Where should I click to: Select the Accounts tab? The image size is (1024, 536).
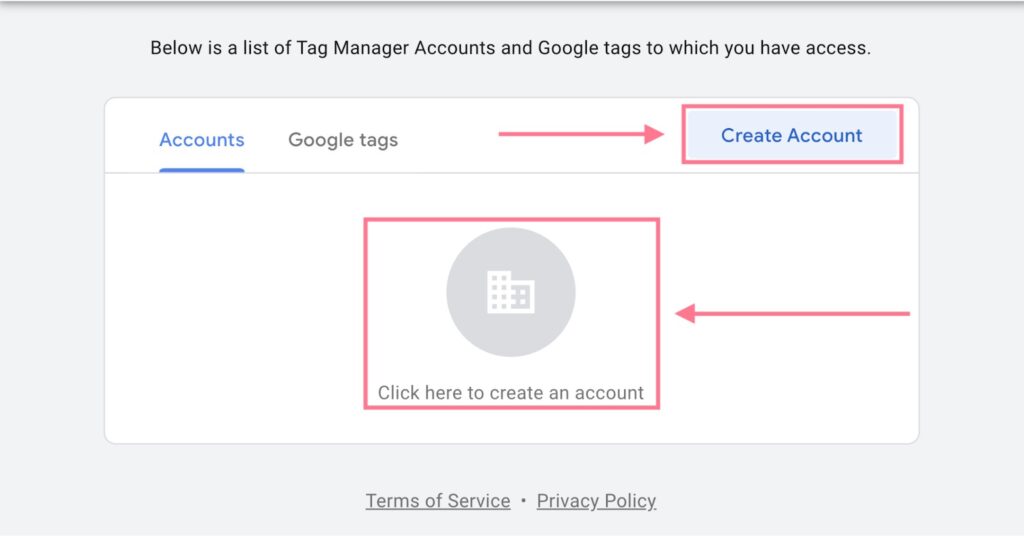pyautogui.click(x=202, y=140)
